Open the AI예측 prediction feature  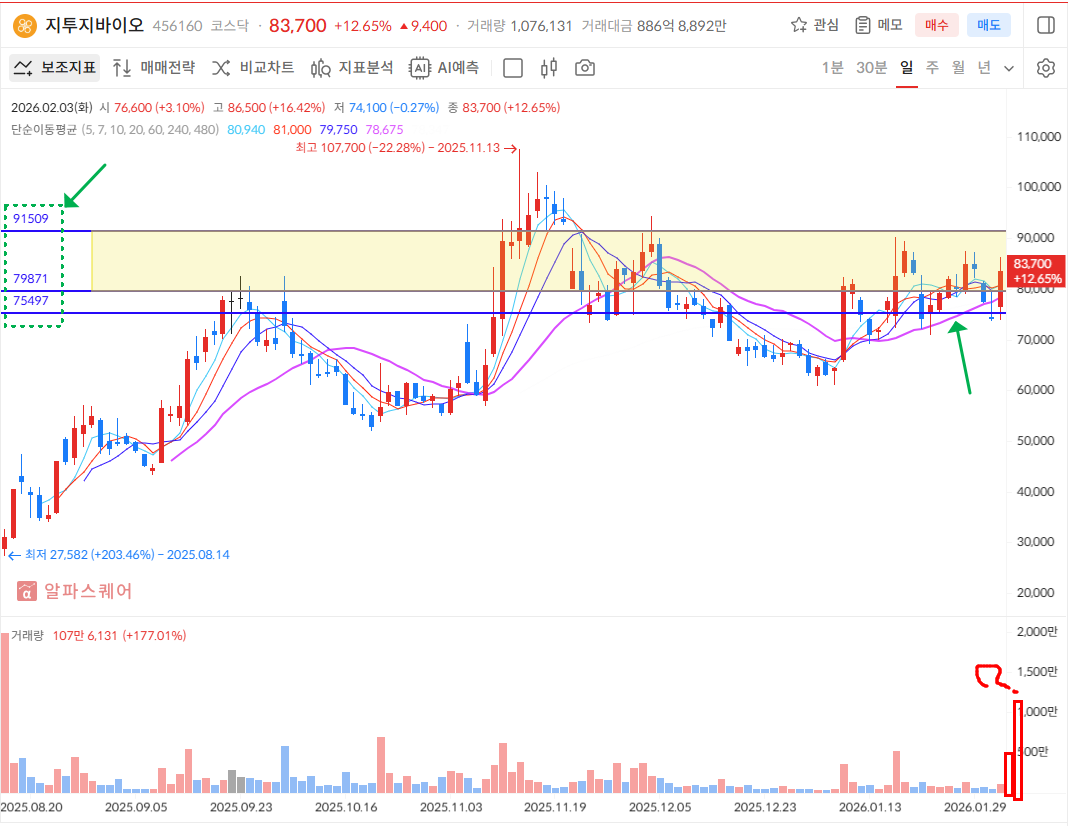444,68
